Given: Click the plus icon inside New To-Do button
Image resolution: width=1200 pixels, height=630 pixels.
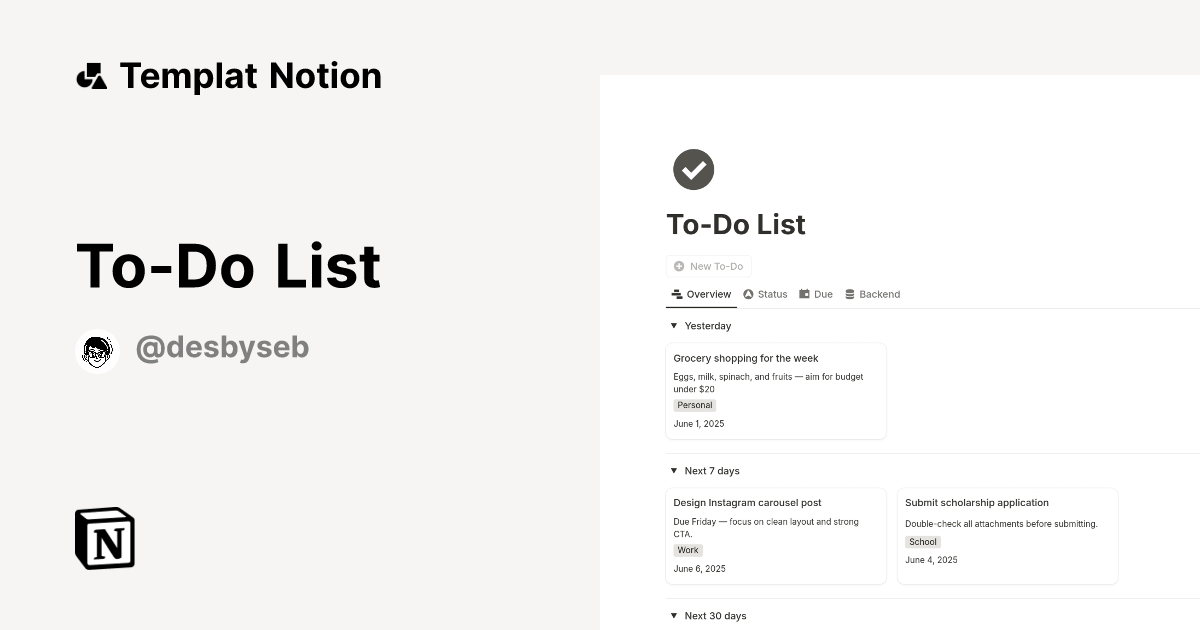Looking at the screenshot, I should 679,266.
